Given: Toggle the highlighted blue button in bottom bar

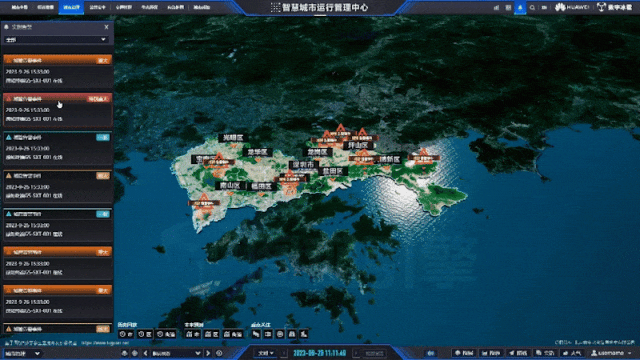Looking at the screenshot, I should [x=431, y=353].
